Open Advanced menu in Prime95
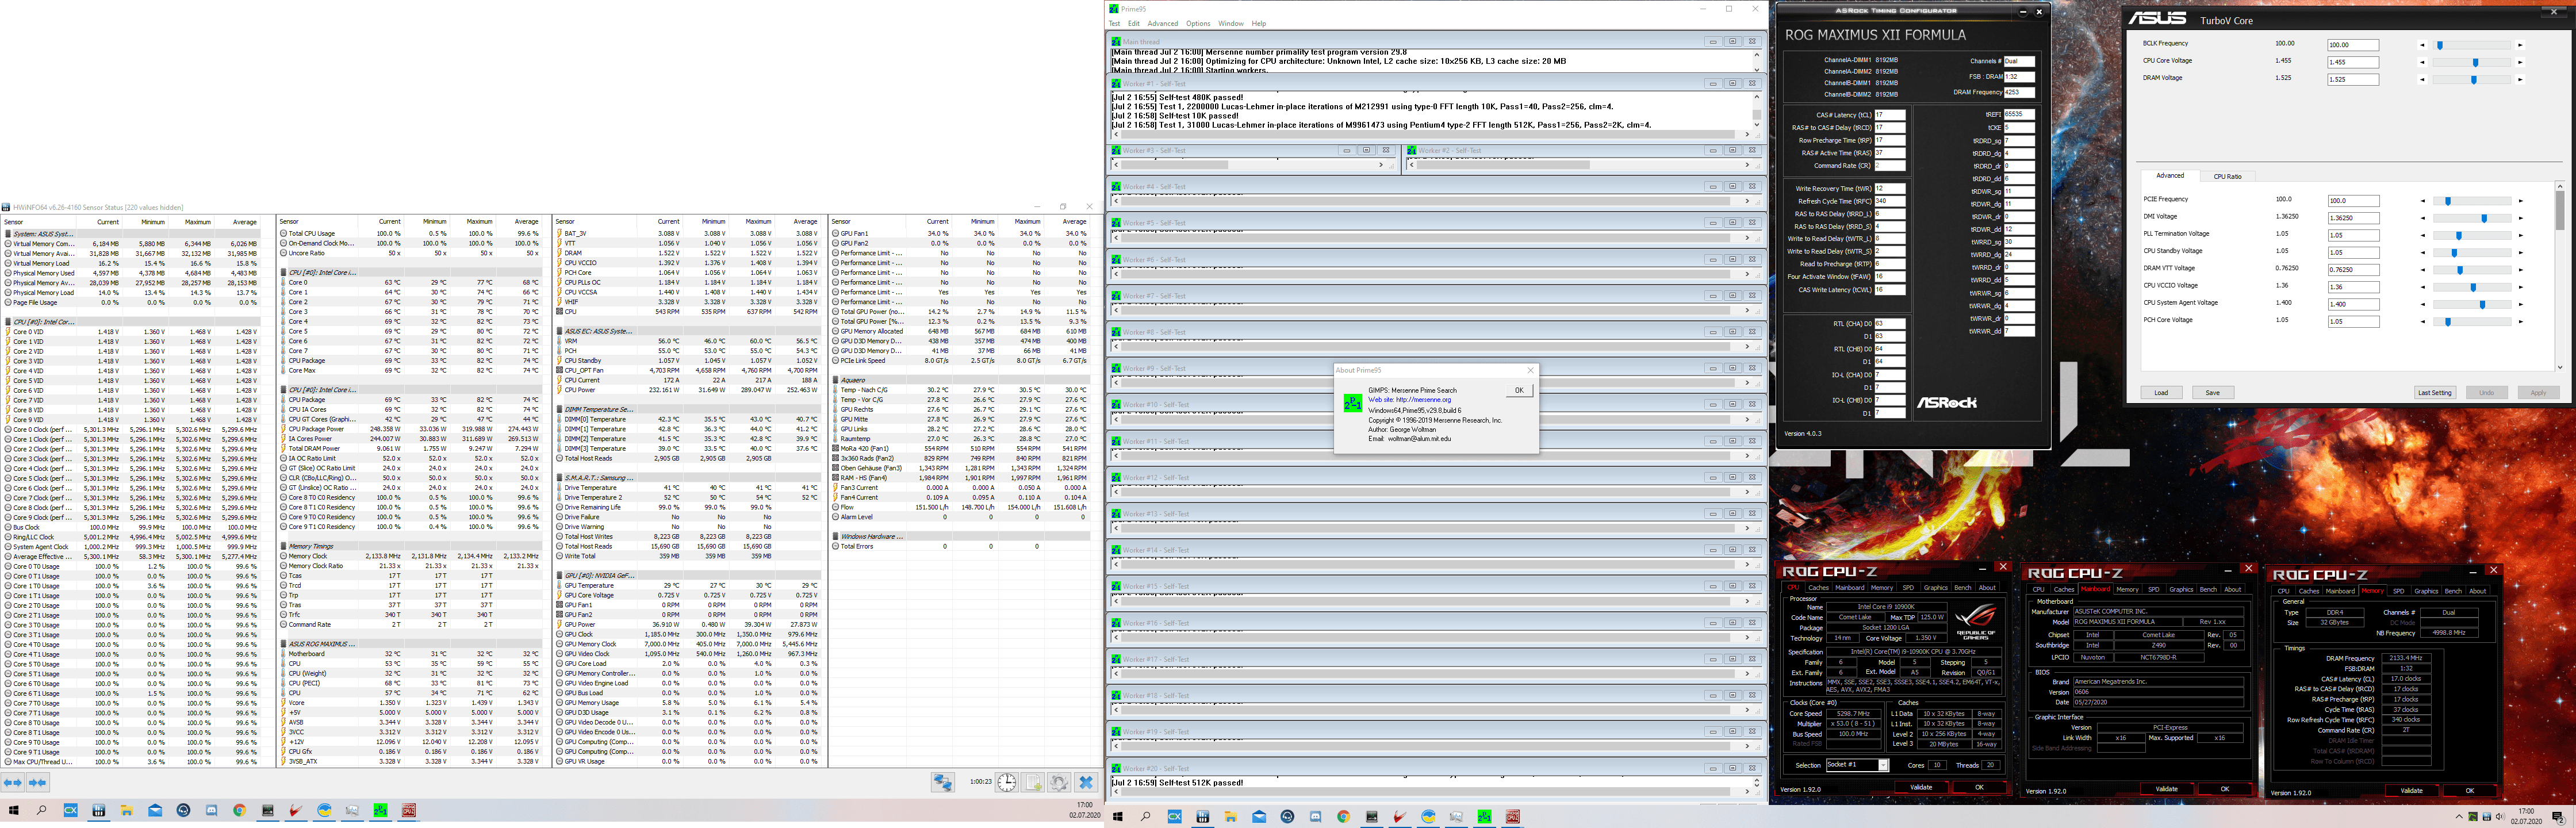 tap(1162, 23)
